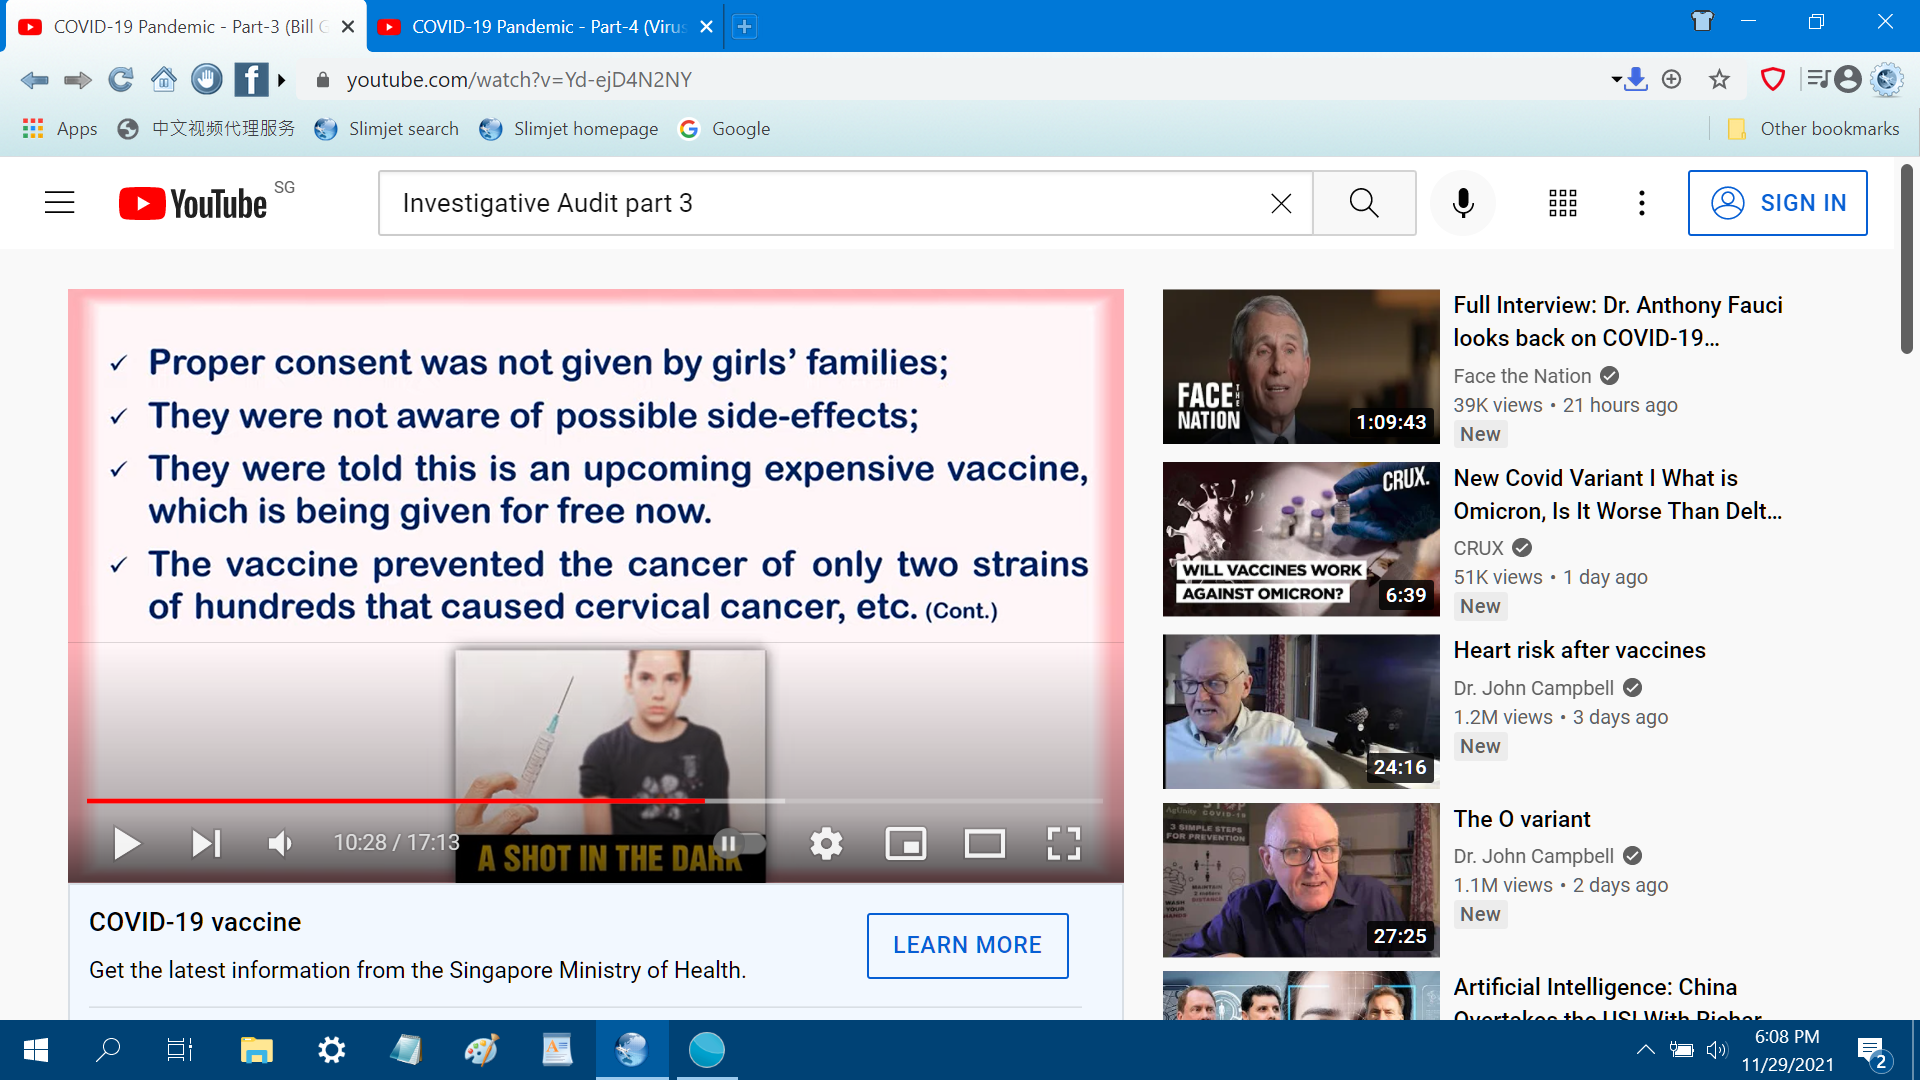Viewport: 1920px width, 1080px height.
Task: Go to the browser home page
Action: (x=164, y=79)
